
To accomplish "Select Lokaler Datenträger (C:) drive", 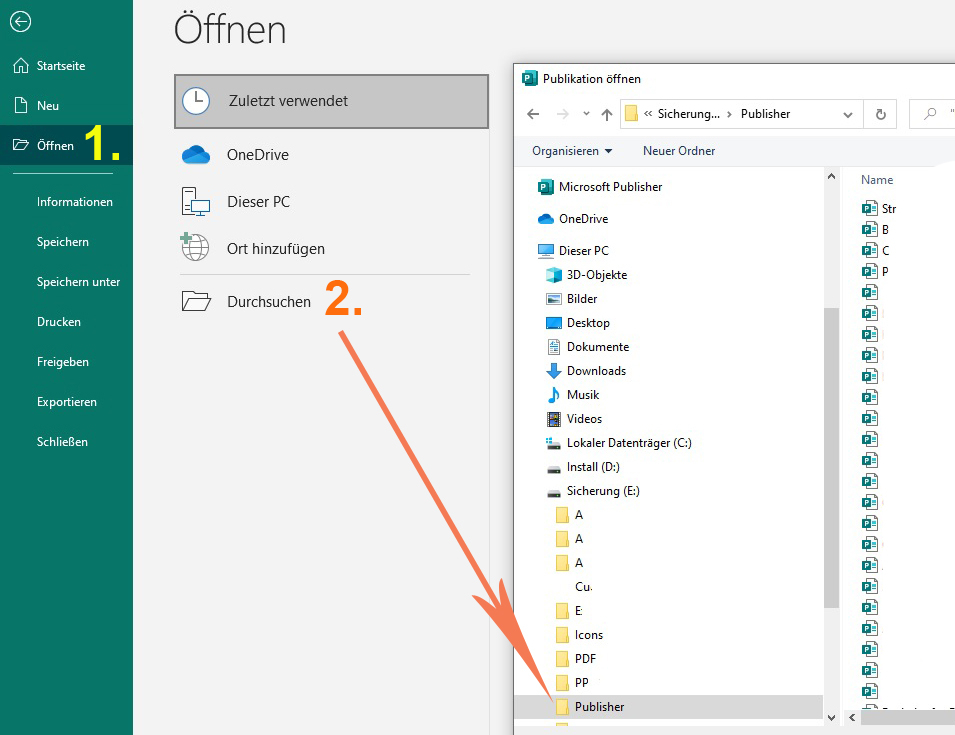I will [x=619, y=443].
